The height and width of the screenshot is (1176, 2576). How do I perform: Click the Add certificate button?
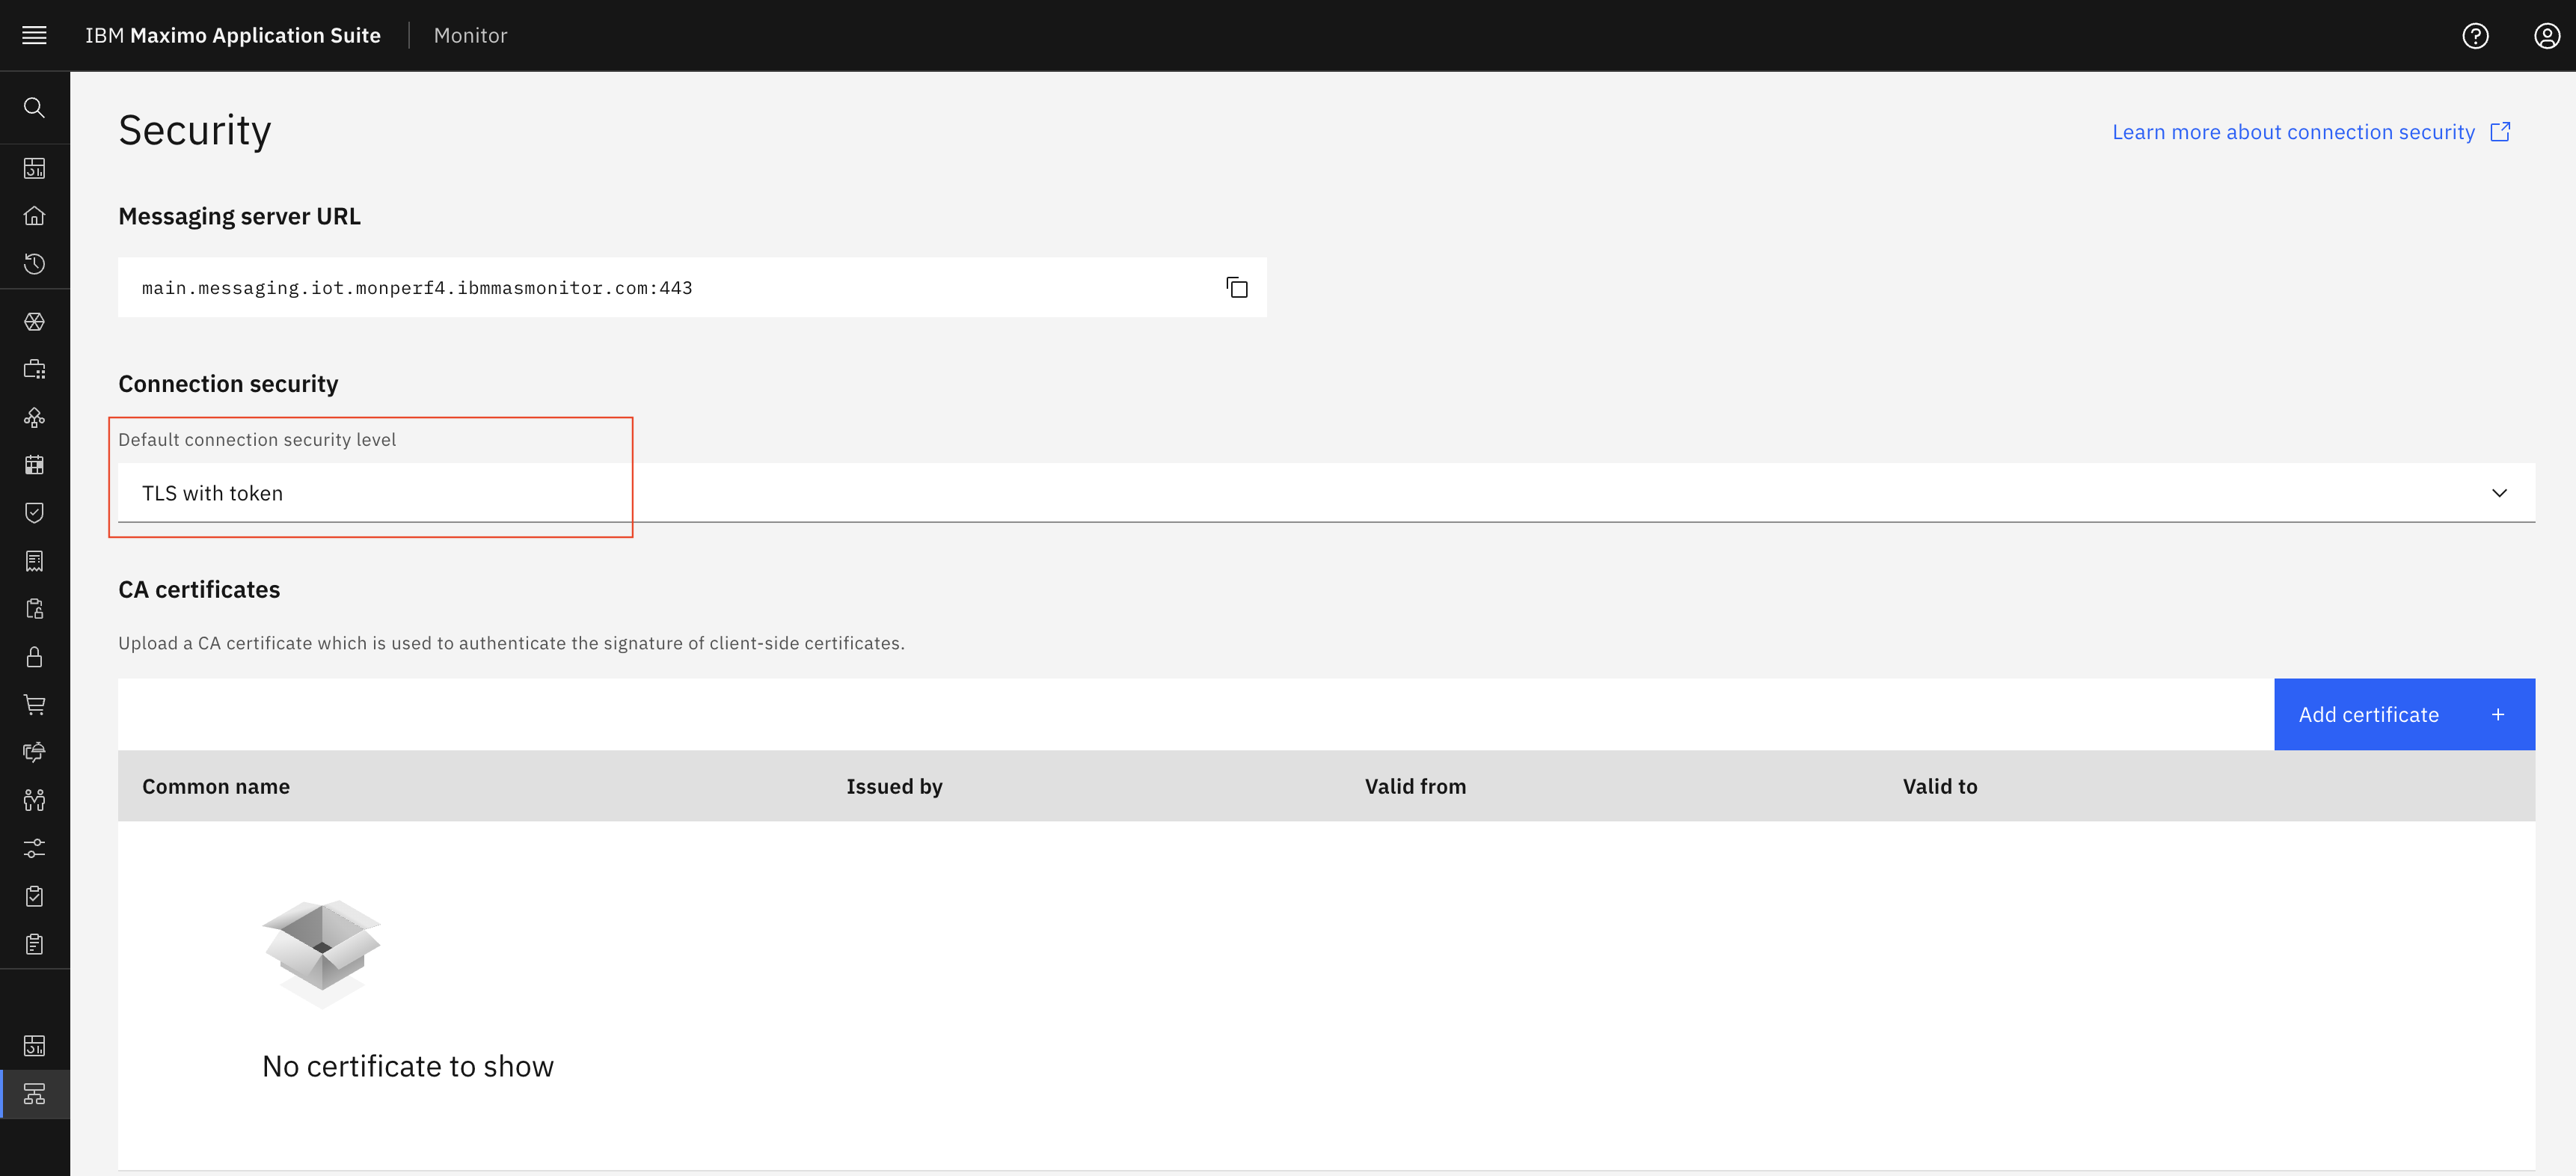[2404, 715]
